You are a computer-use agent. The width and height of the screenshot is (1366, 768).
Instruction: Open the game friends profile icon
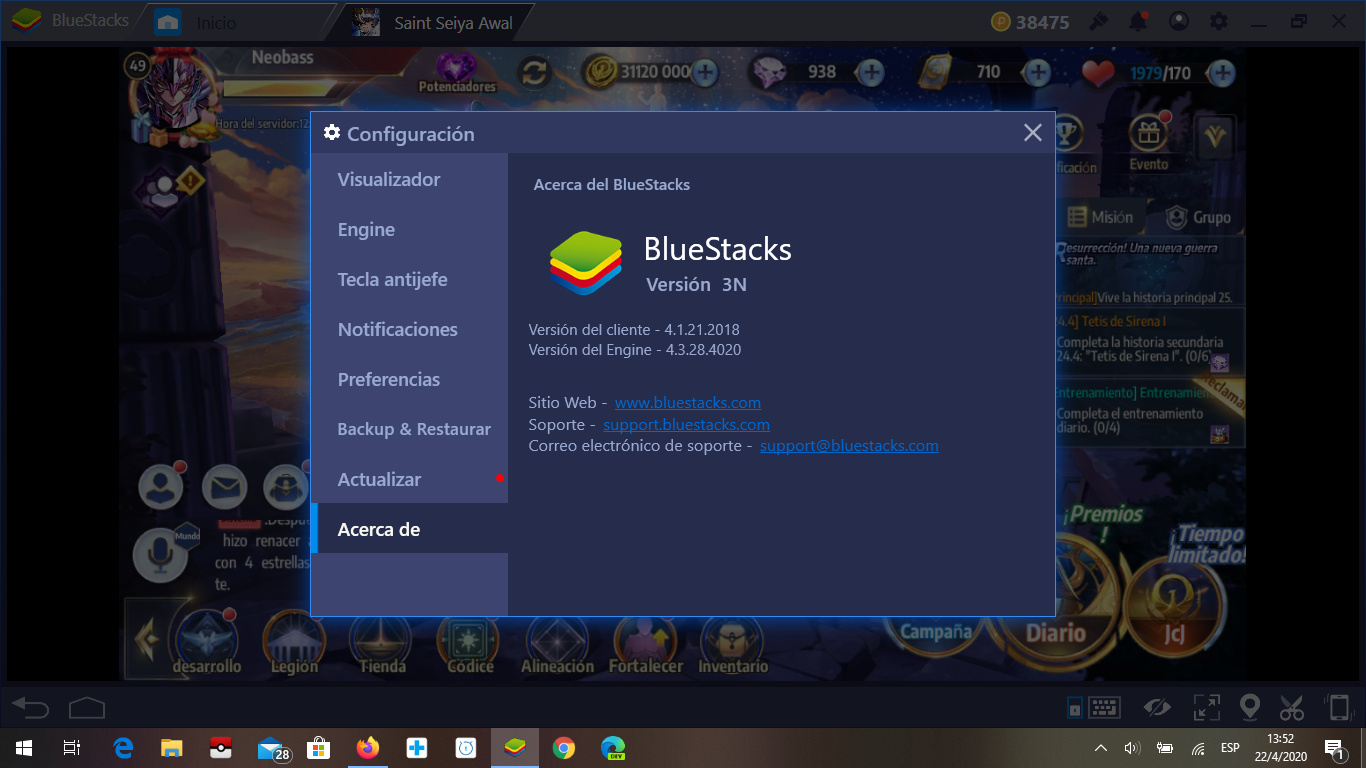161,487
